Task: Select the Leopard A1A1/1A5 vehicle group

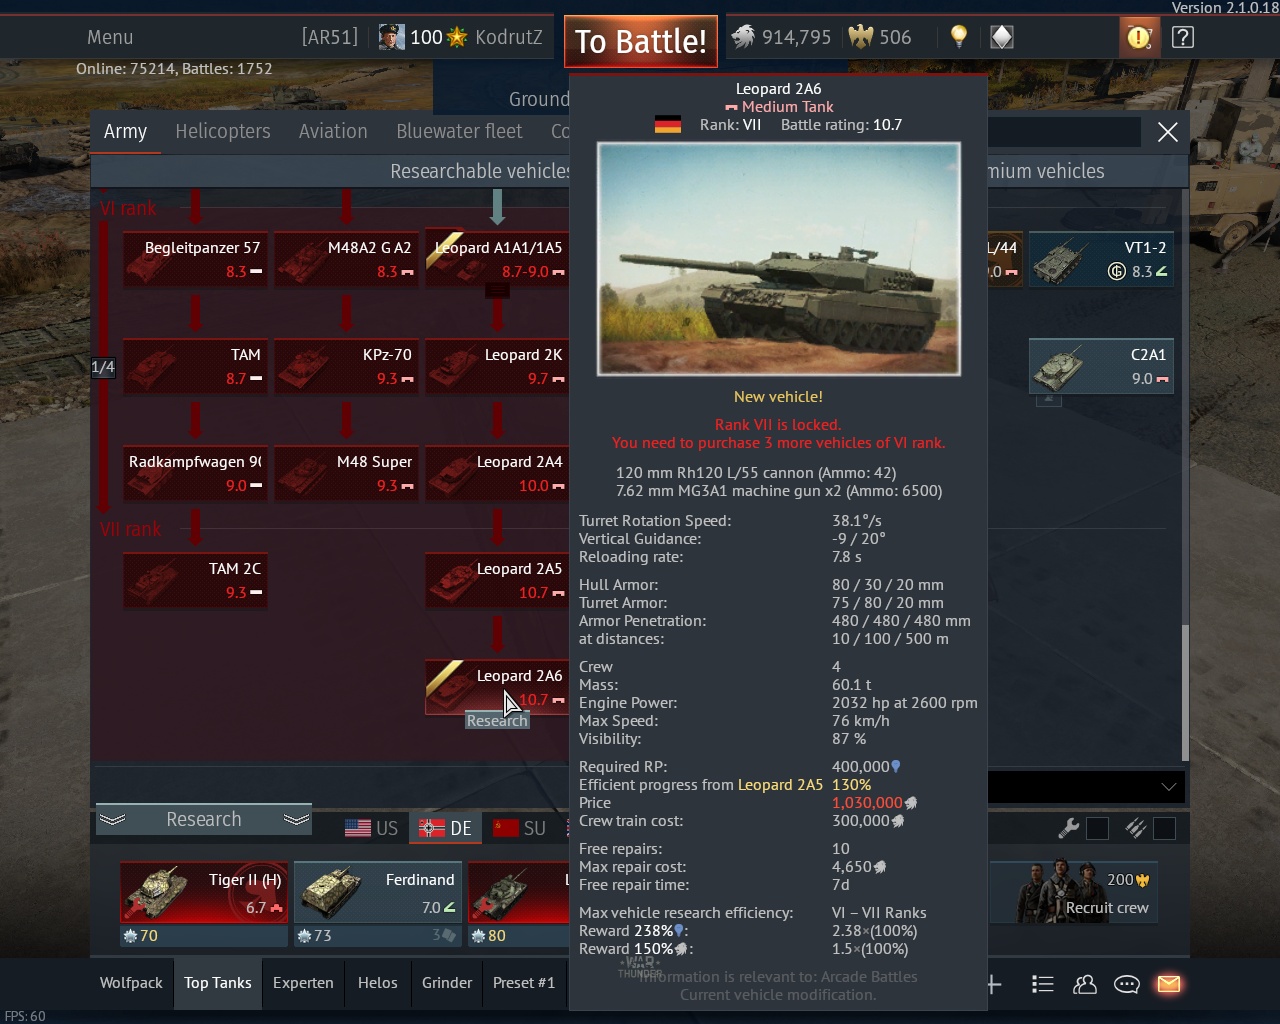Action: click(497, 259)
